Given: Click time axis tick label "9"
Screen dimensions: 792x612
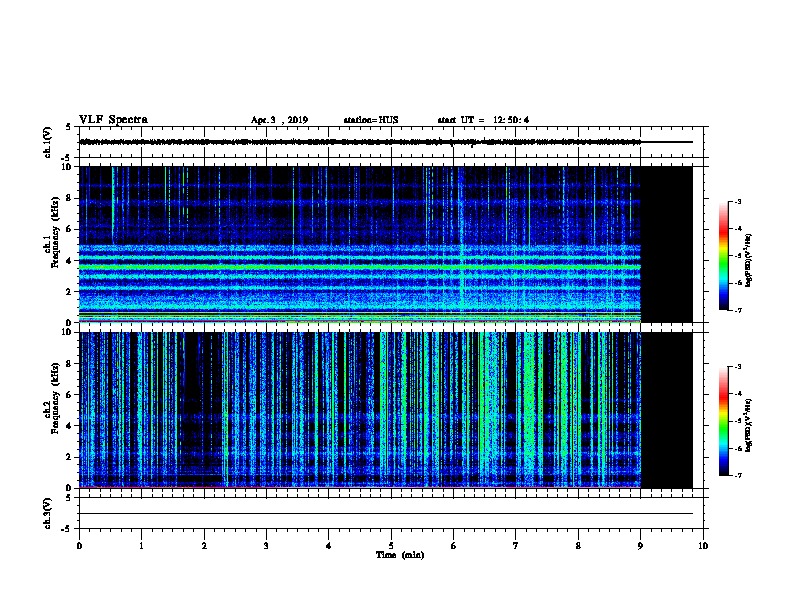Looking at the screenshot, I should point(640,545).
